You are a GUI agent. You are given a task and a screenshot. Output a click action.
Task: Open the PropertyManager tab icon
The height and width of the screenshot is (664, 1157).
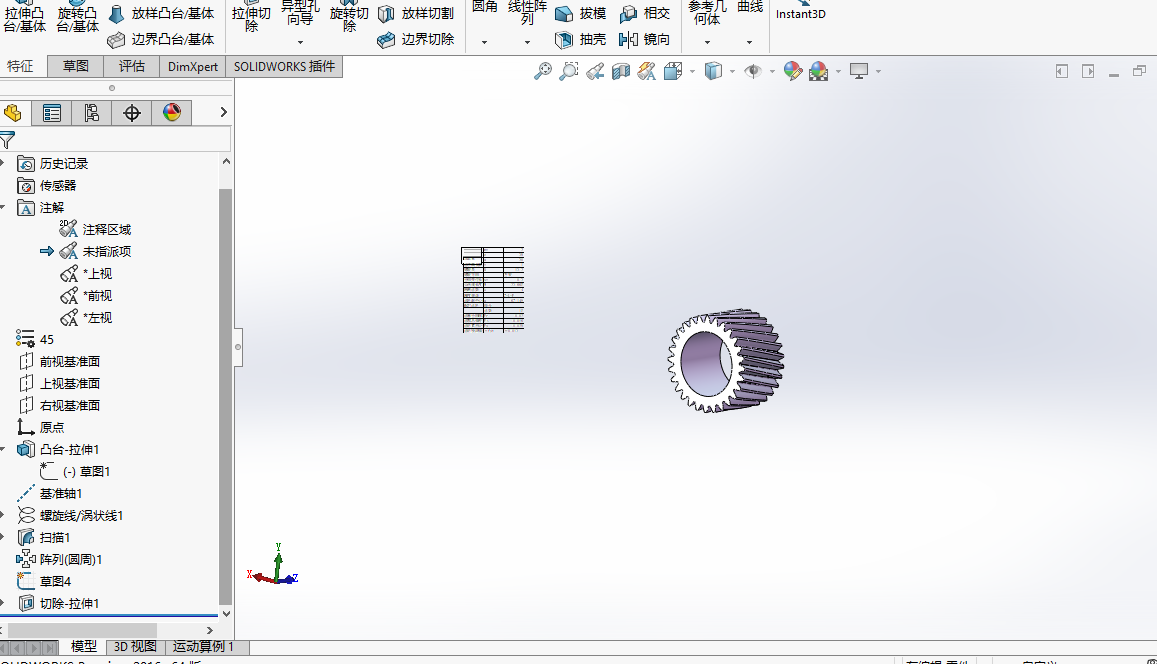tap(52, 113)
